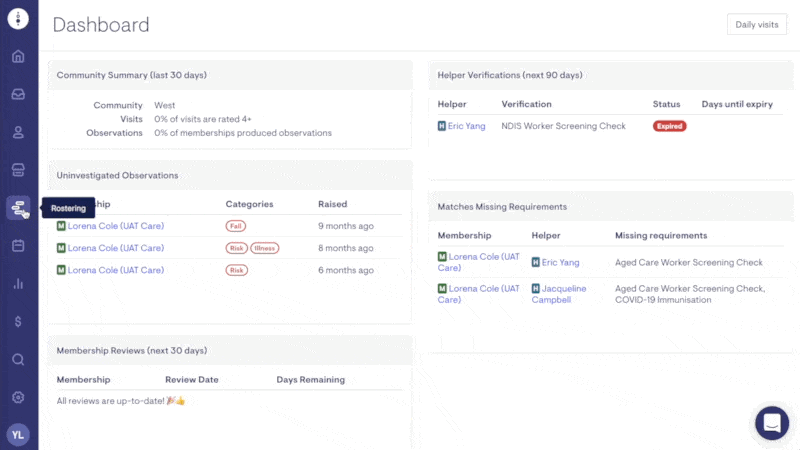This screenshot has width=800, height=450.
Task: Open the Home dashboard sidebar icon
Action: tap(18, 56)
